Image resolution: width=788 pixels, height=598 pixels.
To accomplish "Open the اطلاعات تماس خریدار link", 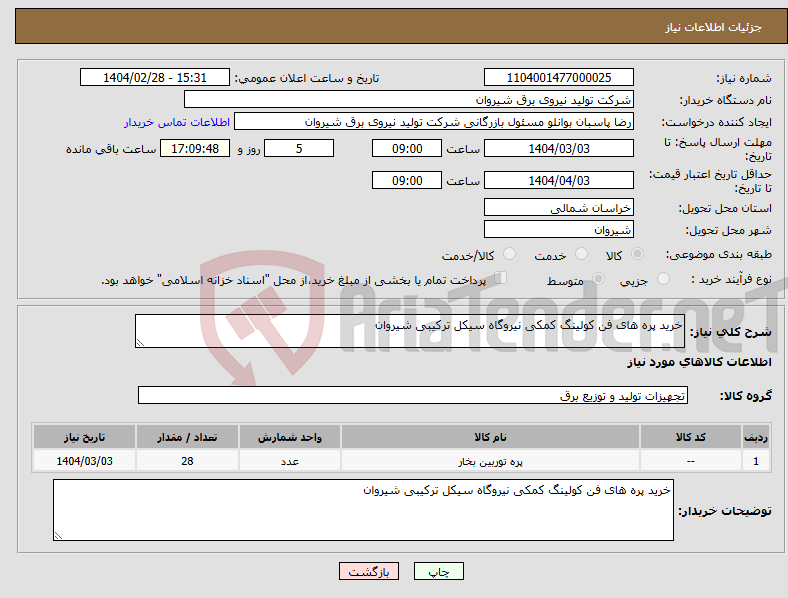I will [177, 122].
